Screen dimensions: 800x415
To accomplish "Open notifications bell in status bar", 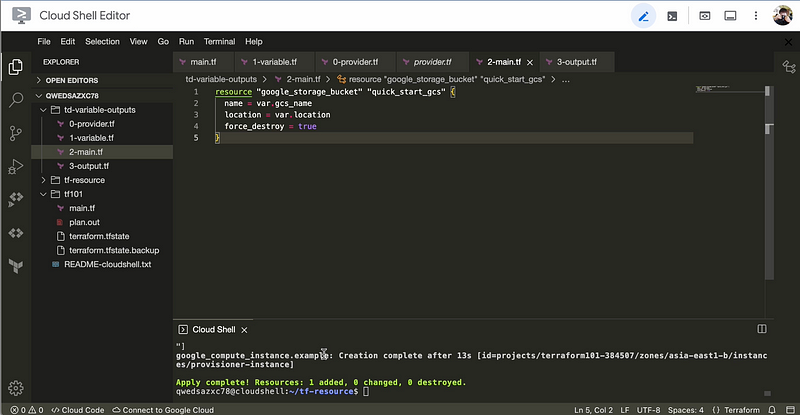I will (772, 410).
